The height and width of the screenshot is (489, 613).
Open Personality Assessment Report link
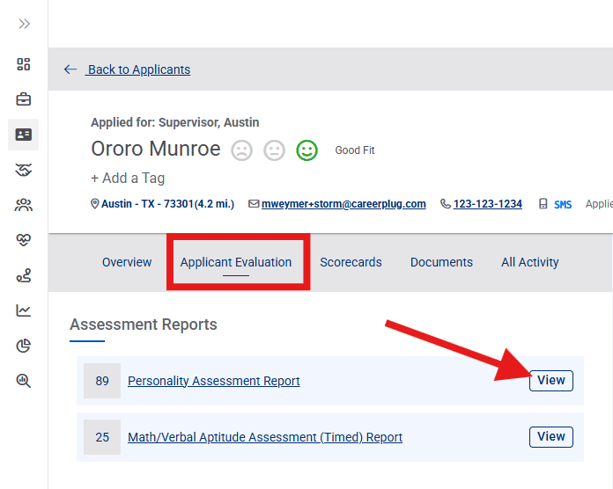click(214, 381)
